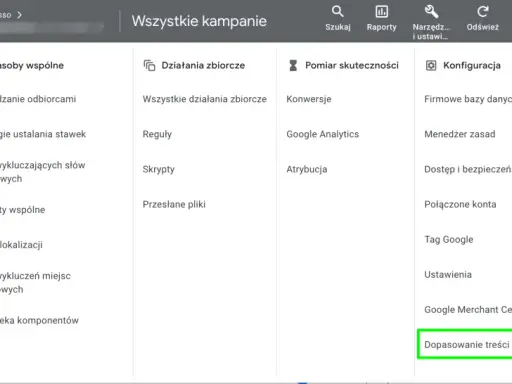Image resolution: width=512 pixels, height=384 pixels.
Task: Open the Atrybucja entry
Action: [307, 169]
